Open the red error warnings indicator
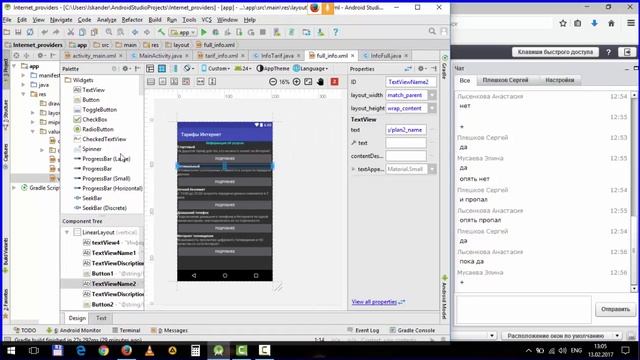Image resolution: width=640 pixels, height=360 pixels. pos(334,82)
